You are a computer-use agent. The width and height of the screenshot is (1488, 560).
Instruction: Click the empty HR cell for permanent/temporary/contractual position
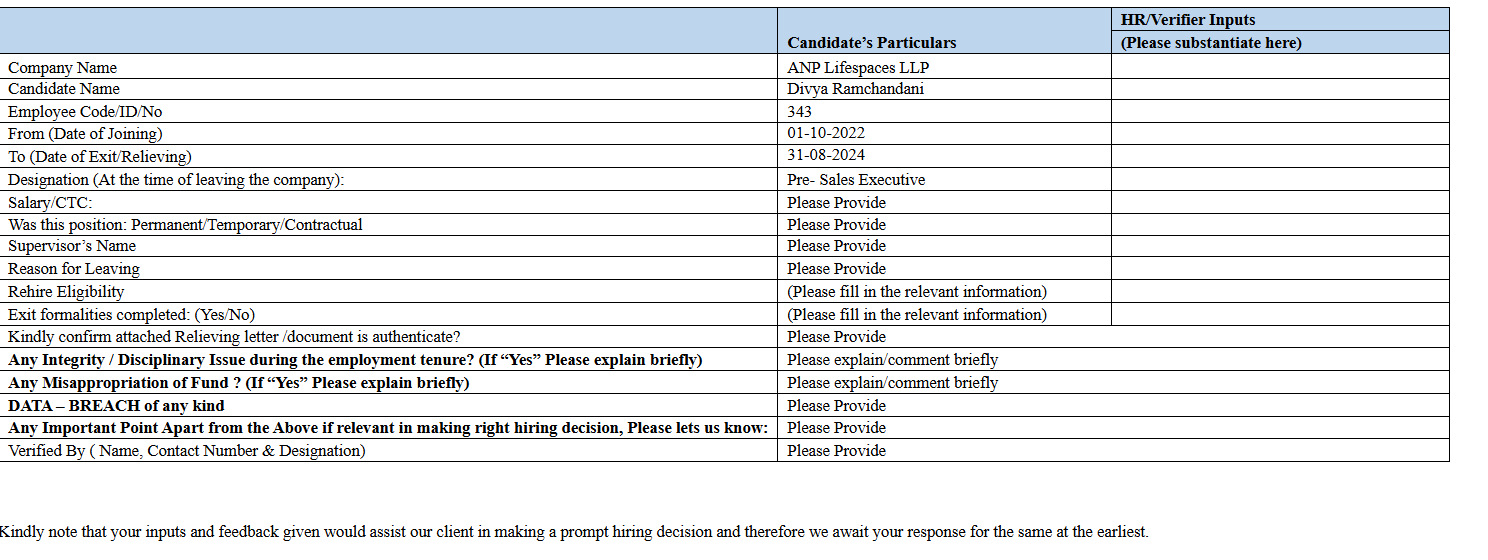(x=1279, y=225)
